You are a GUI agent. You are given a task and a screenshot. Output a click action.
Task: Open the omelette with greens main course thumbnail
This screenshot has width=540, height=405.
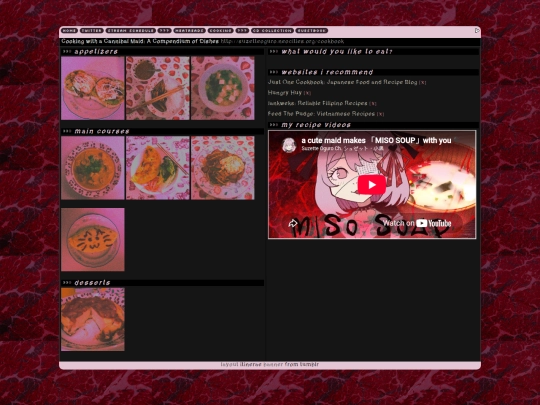pyautogui.click(x=158, y=168)
